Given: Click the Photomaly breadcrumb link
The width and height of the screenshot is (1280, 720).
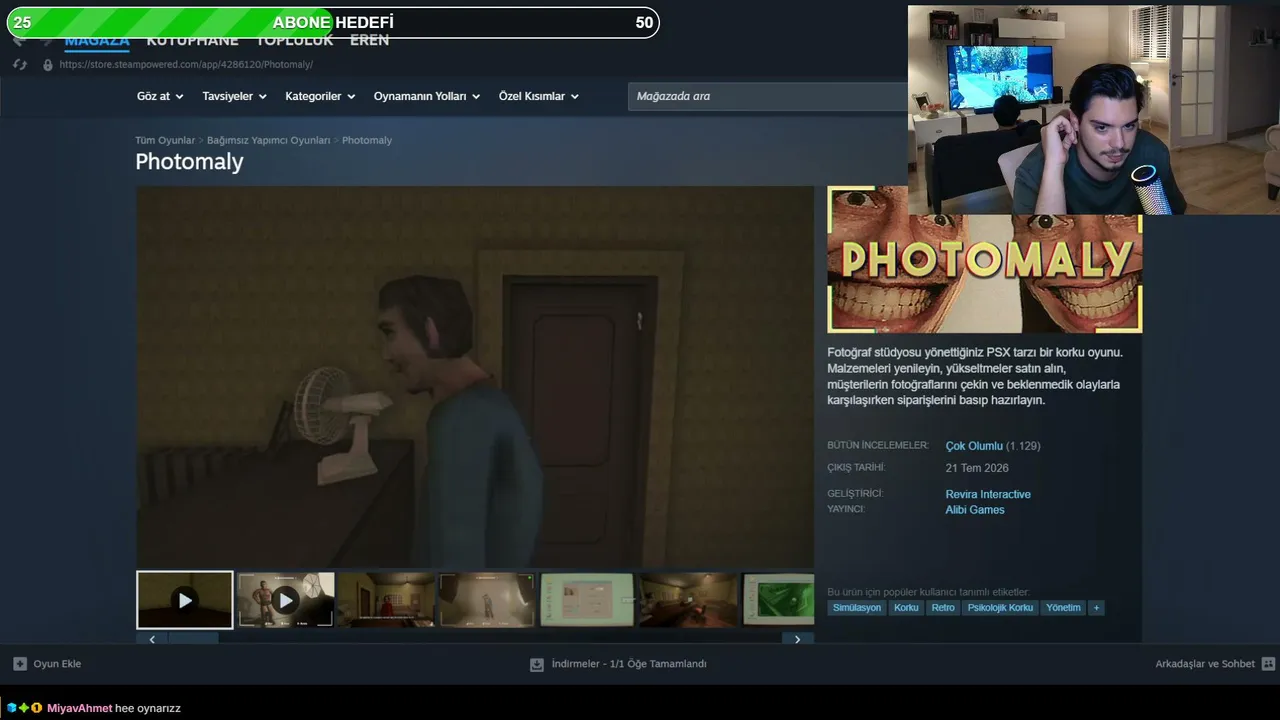Looking at the screenshot, I should coord(367,140).
